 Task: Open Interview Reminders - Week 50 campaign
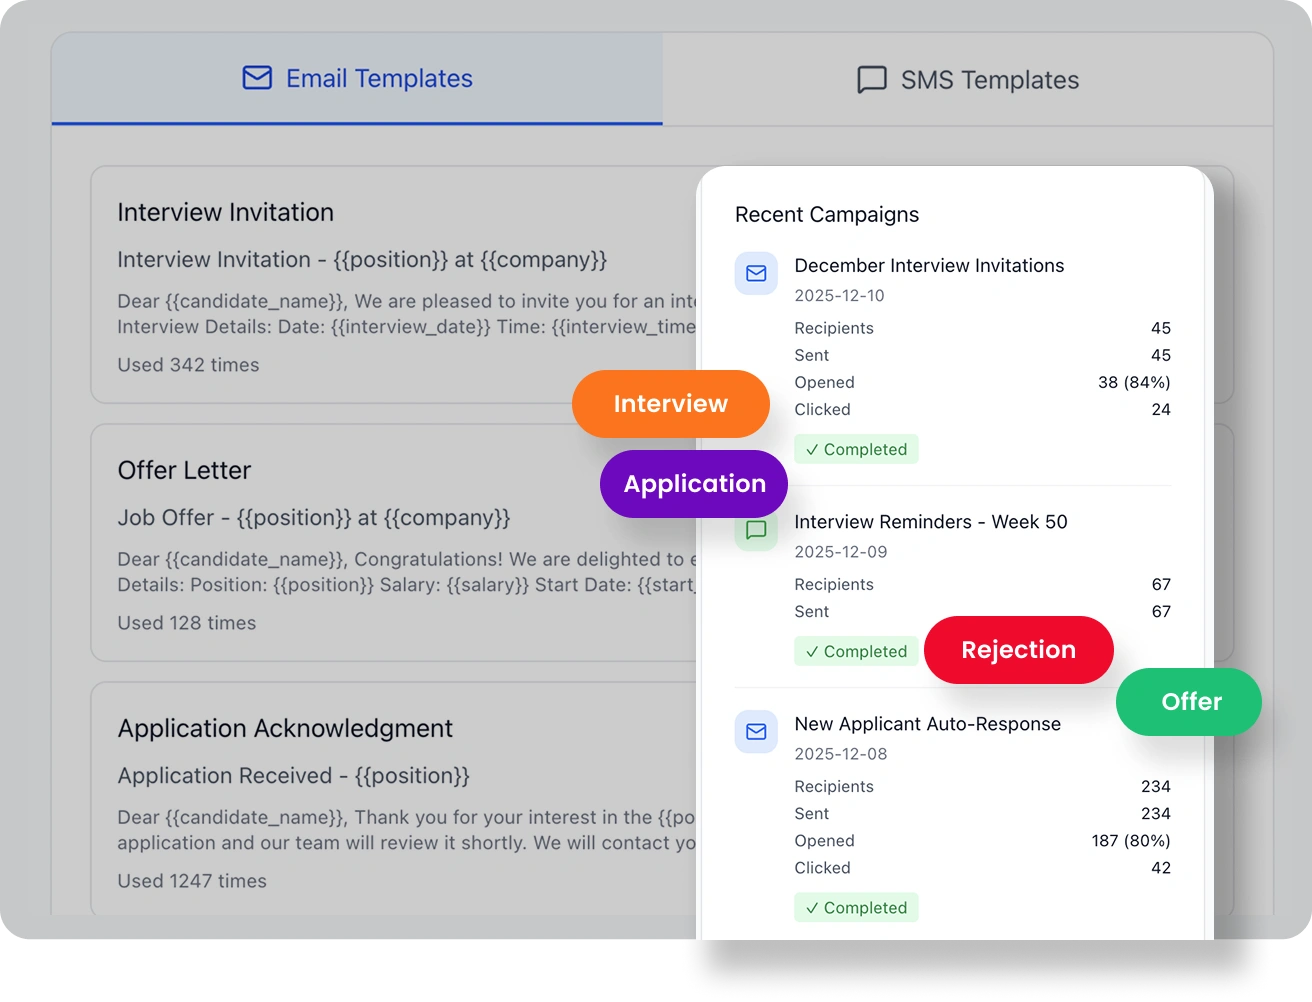point(930,522)
